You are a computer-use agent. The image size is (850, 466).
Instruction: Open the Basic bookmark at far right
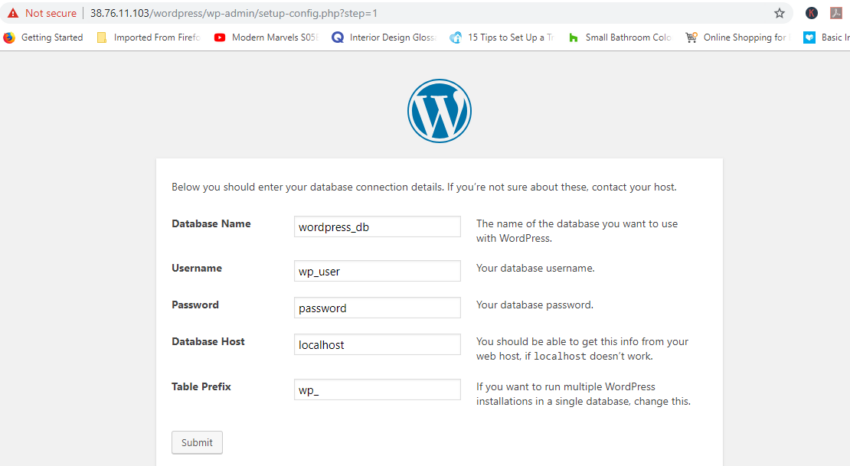tap(827, 37)
